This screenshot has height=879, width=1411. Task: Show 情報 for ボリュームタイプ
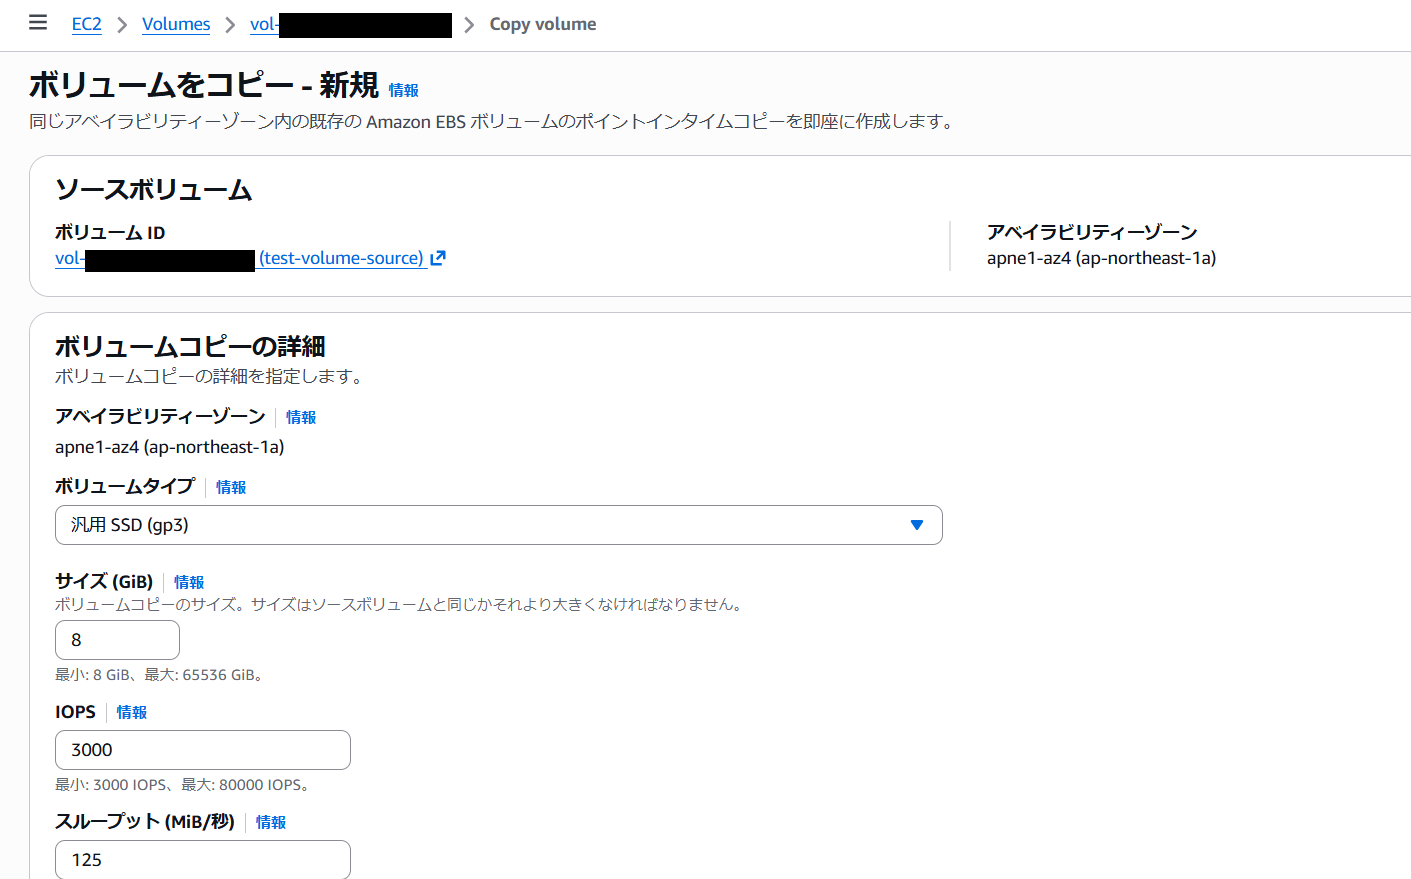click(230, 487)
